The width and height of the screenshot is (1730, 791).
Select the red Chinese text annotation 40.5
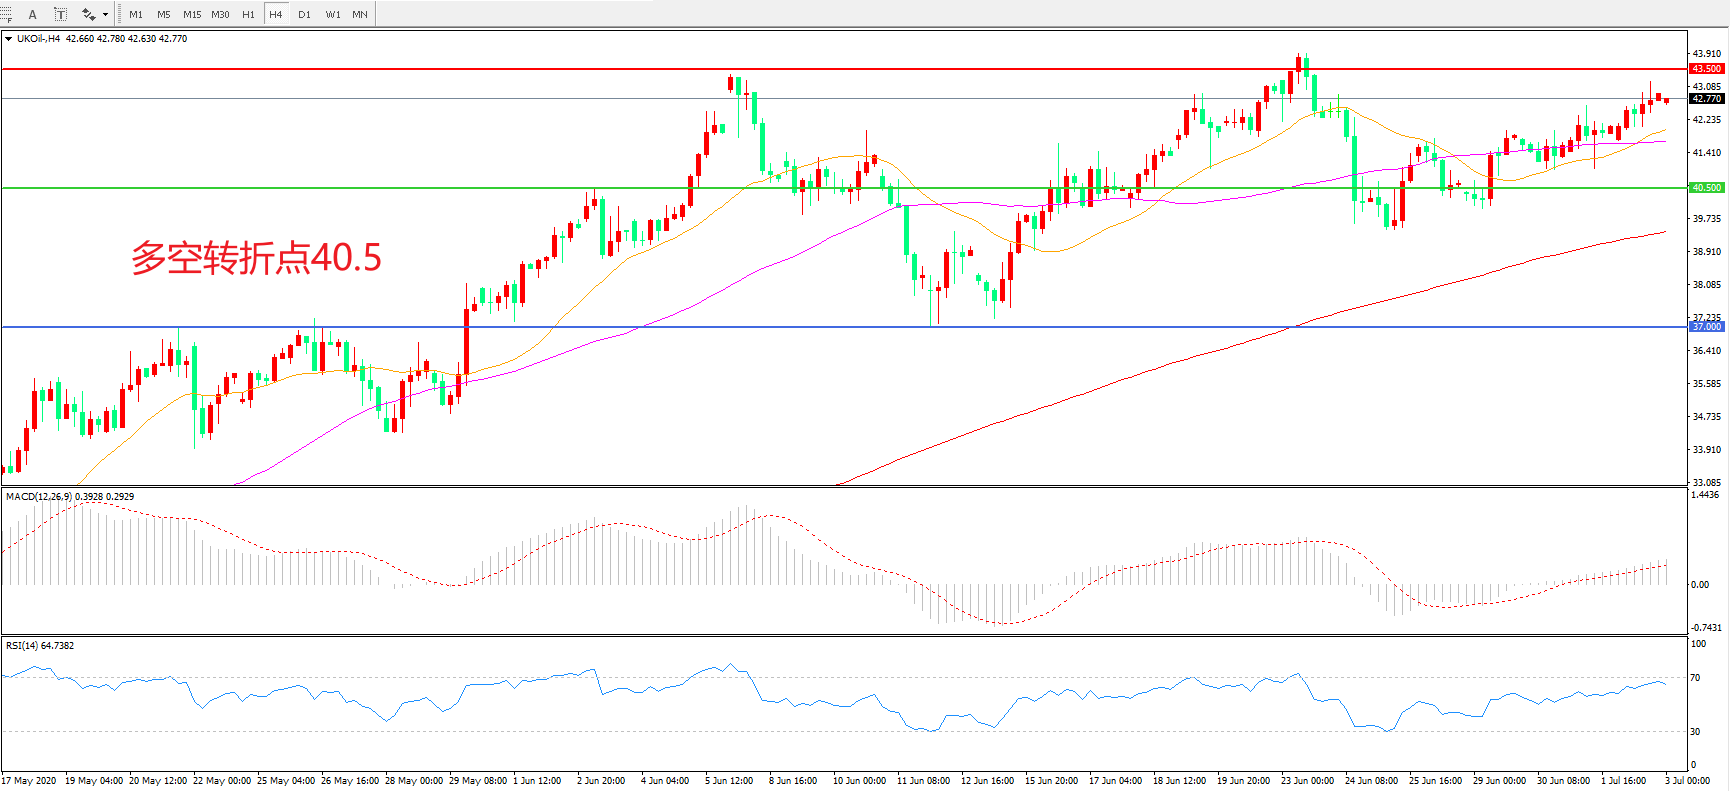(x=256, y=258)
